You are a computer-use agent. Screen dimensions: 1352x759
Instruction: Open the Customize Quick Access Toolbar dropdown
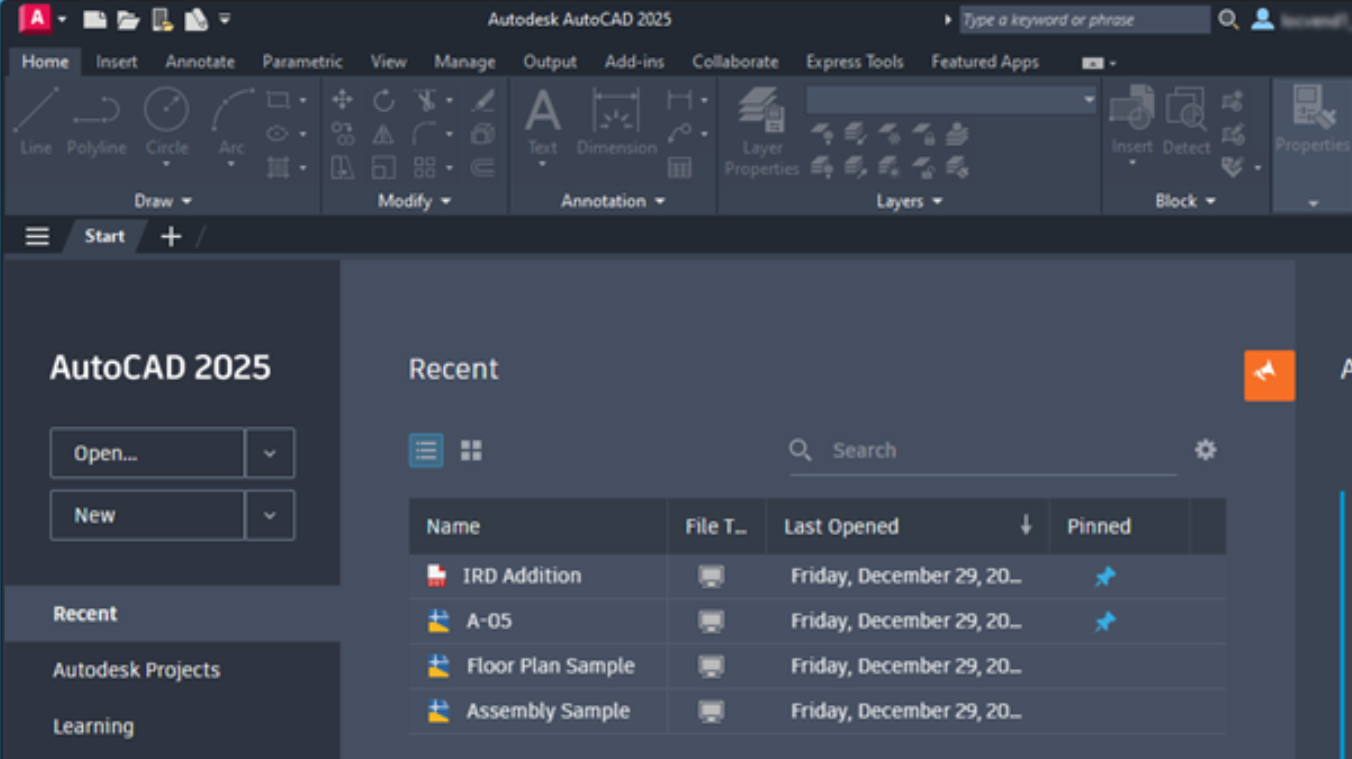(224, 19)
